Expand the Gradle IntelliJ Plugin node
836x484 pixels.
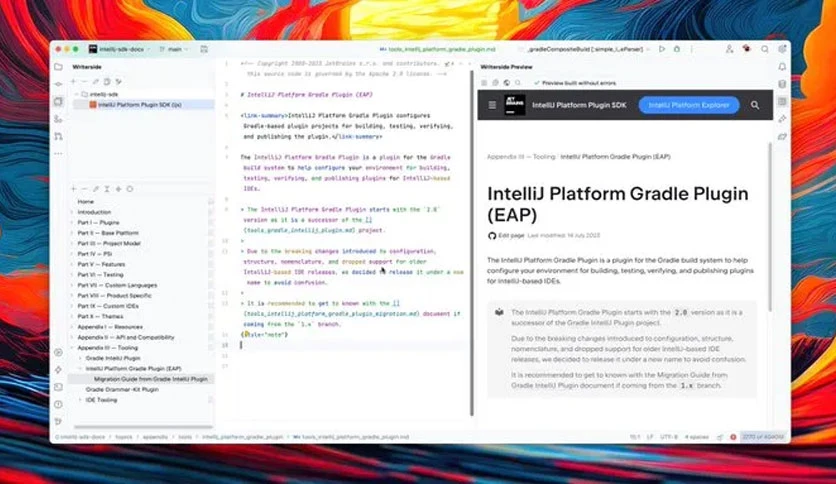(x=81, y=358)
